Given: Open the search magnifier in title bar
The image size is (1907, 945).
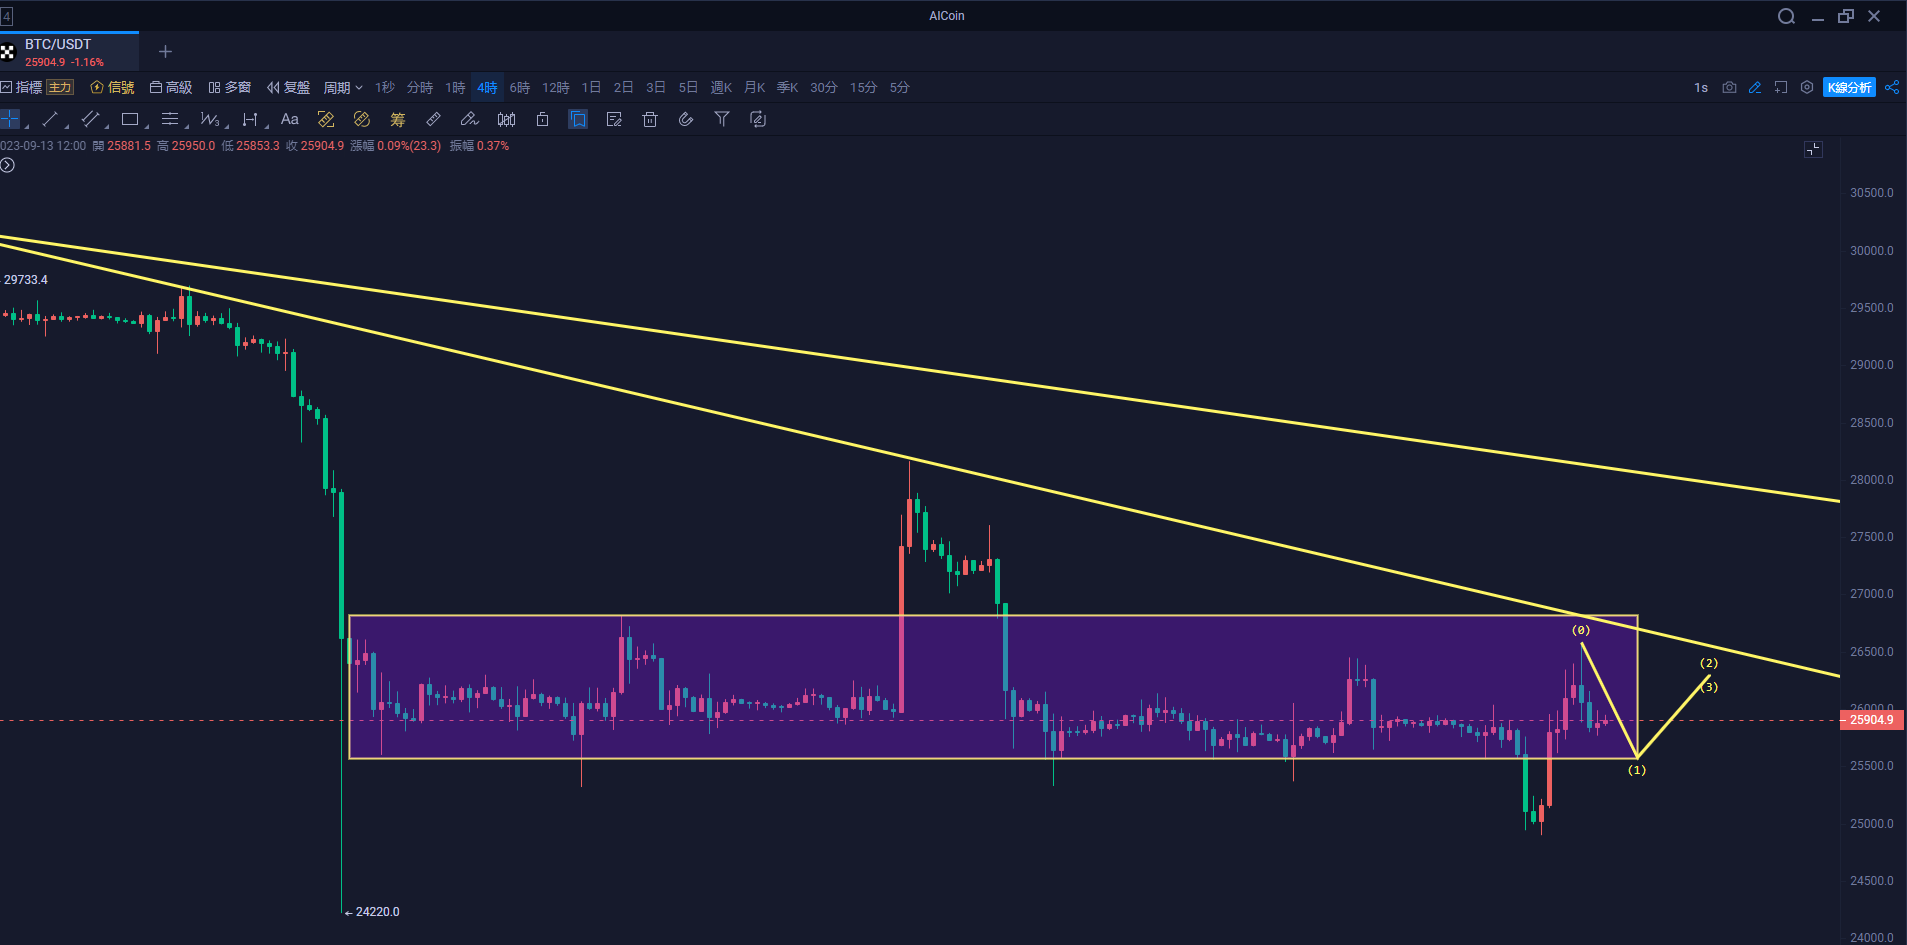Looking at the screenshot, I should pos(1786,16).
